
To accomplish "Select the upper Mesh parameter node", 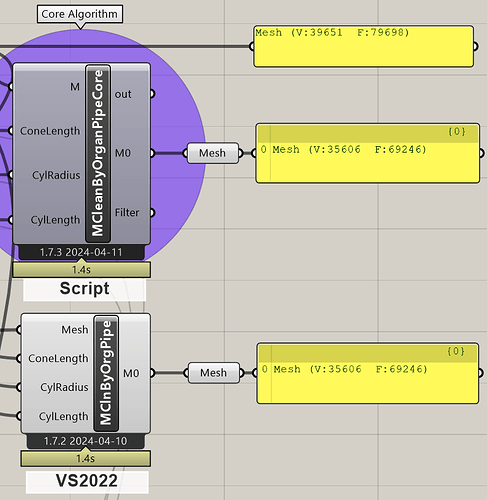I will (213, 153).
